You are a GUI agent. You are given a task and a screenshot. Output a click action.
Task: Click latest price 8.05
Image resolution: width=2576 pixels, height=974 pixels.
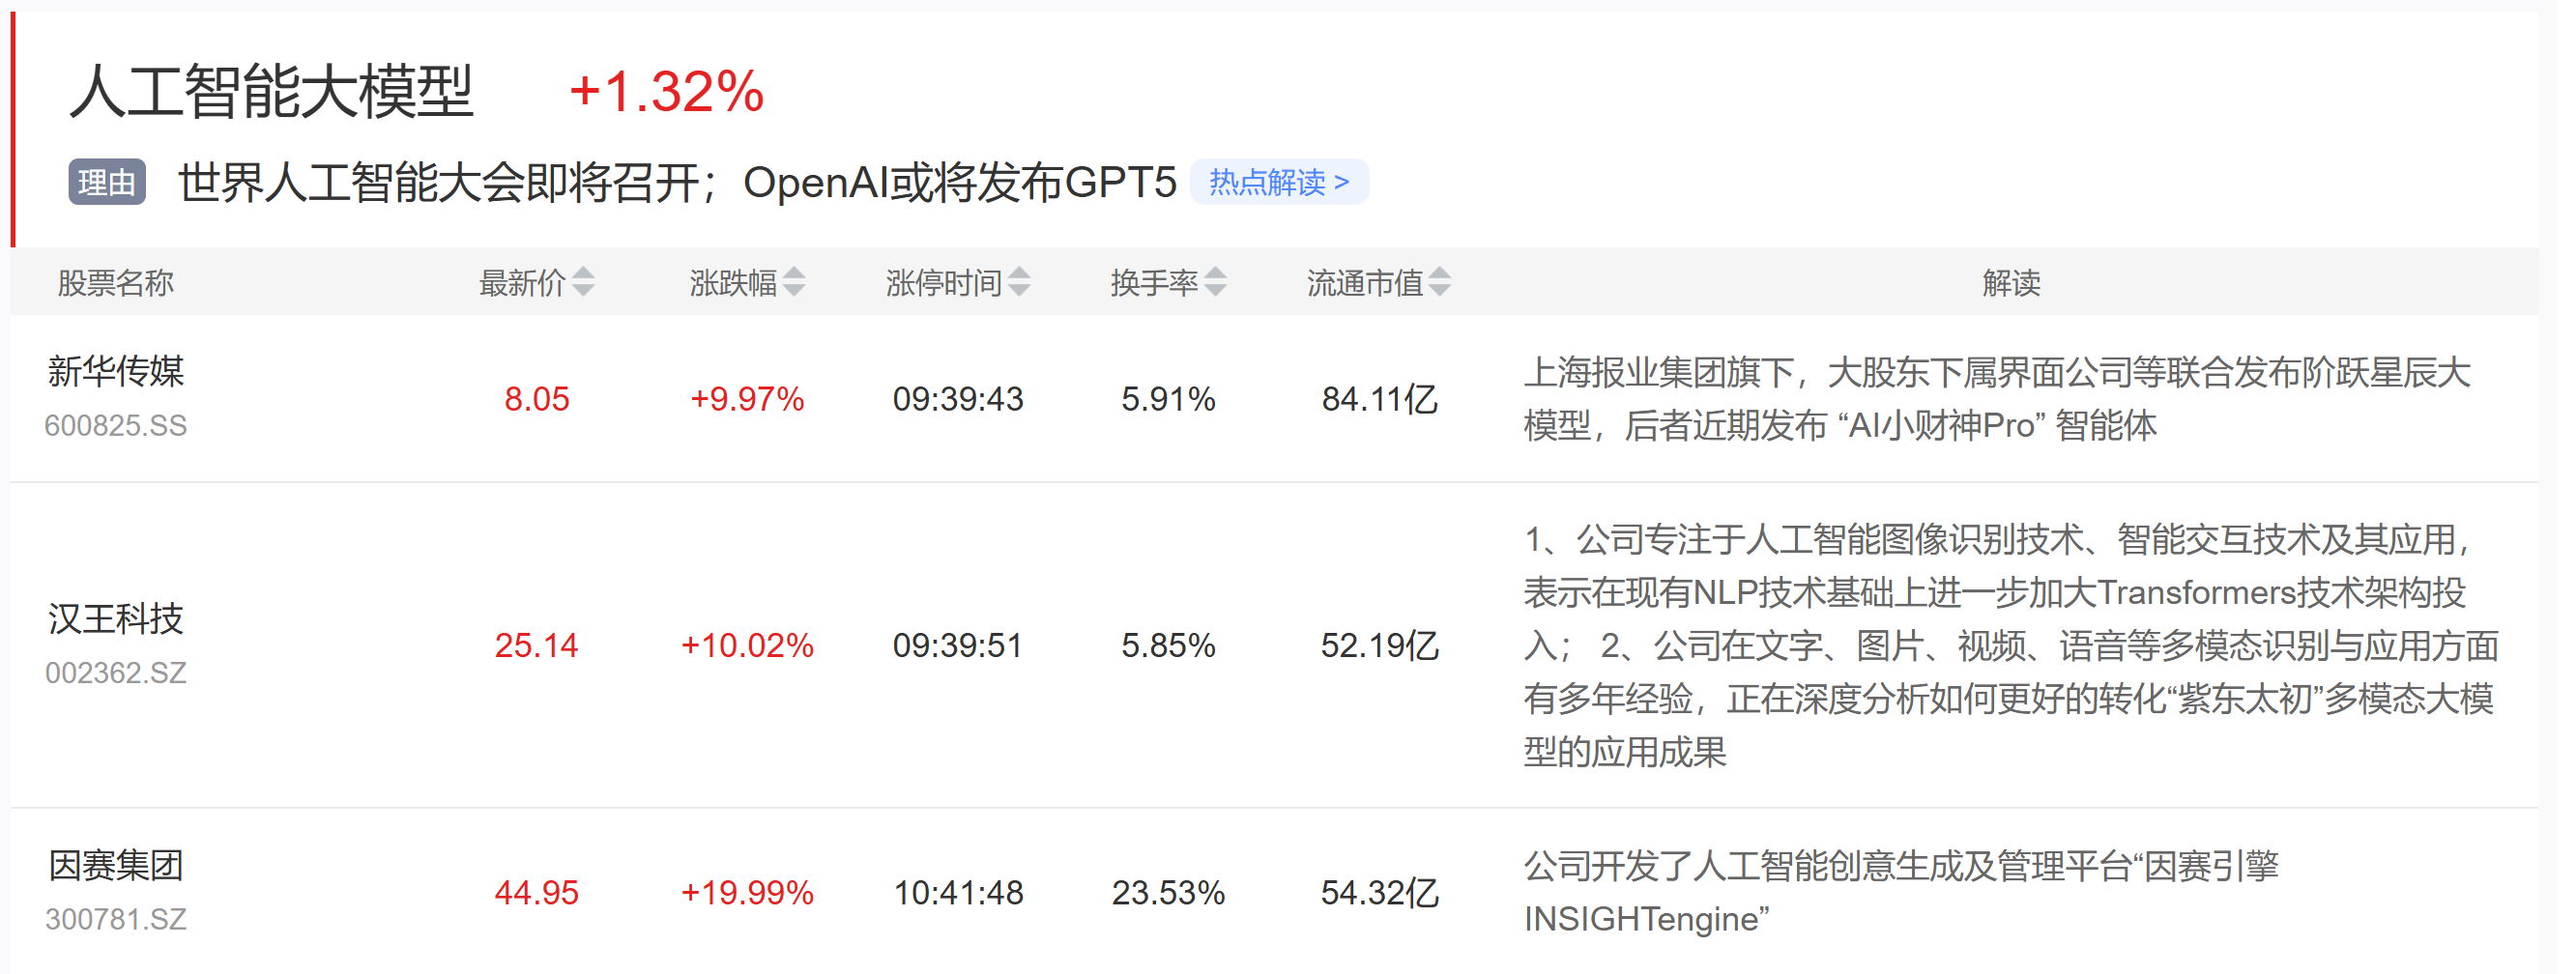(537, 399)
